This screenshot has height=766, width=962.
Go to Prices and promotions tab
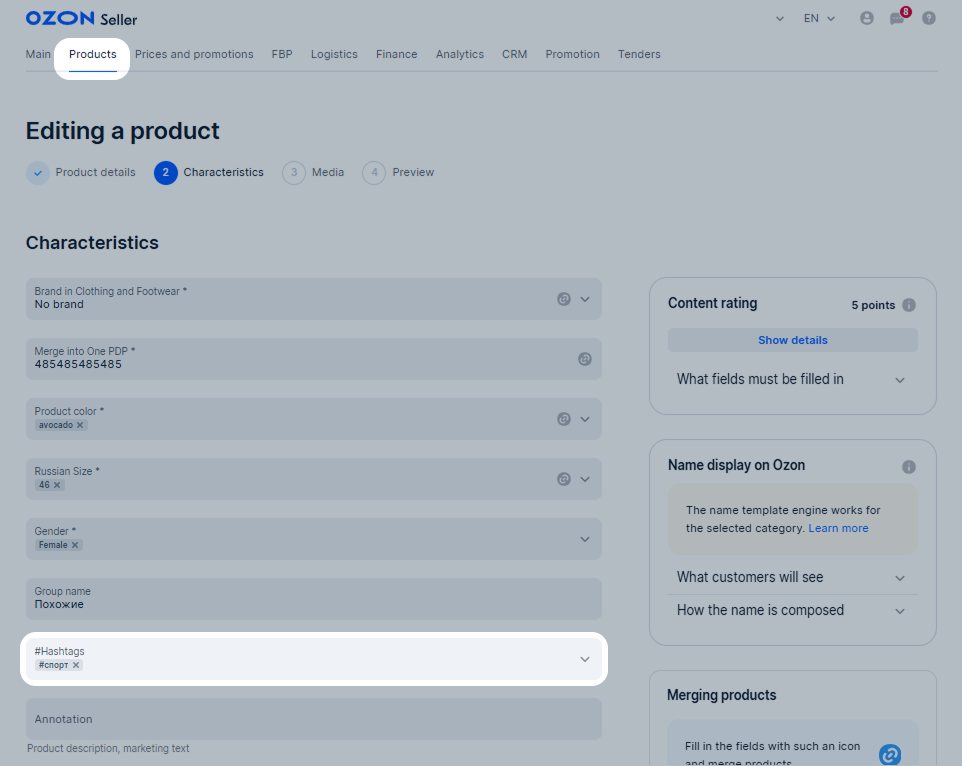pos(194,54)
